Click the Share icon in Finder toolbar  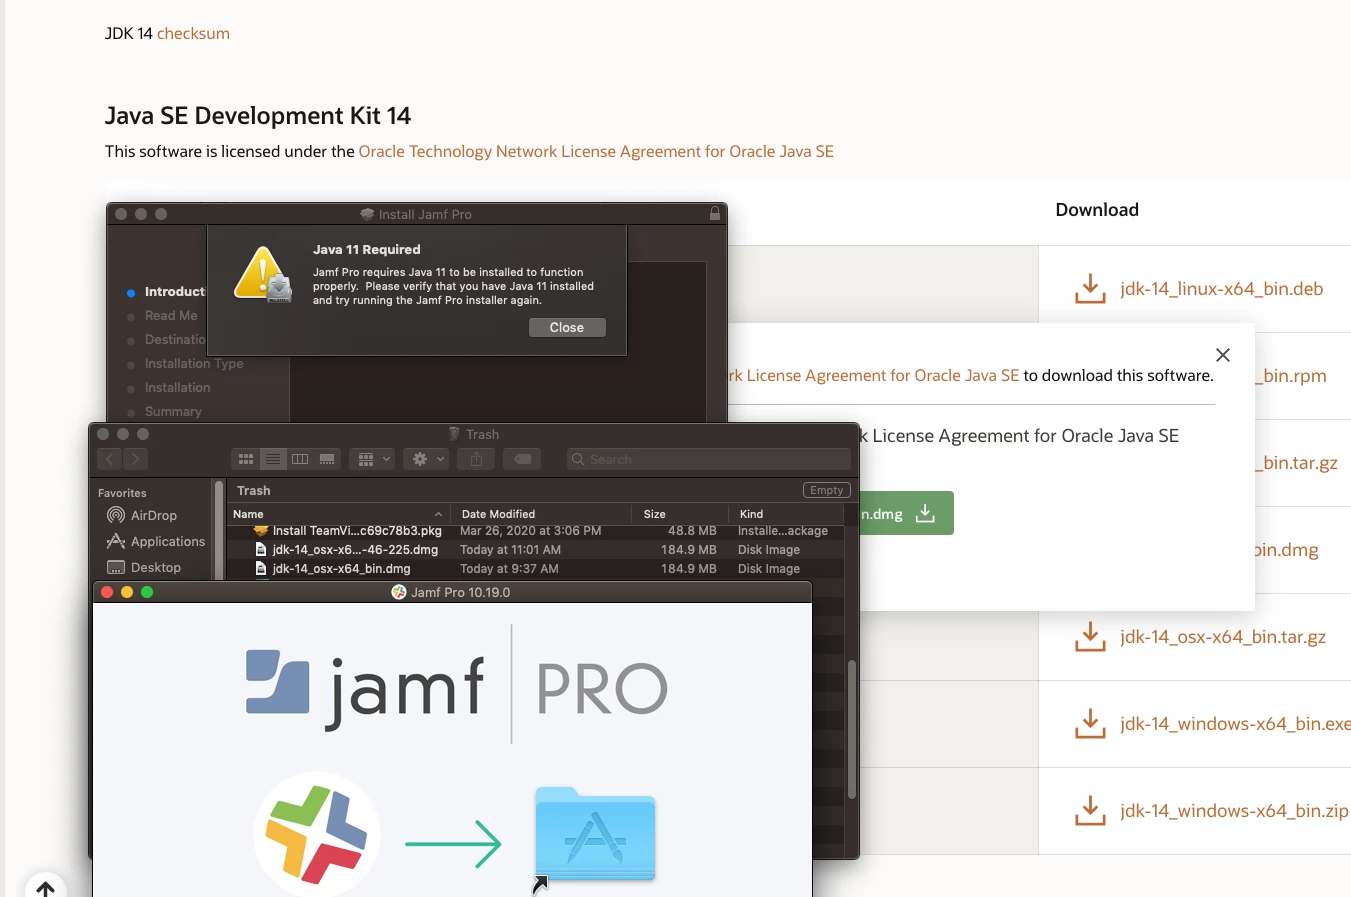[477, 459]
